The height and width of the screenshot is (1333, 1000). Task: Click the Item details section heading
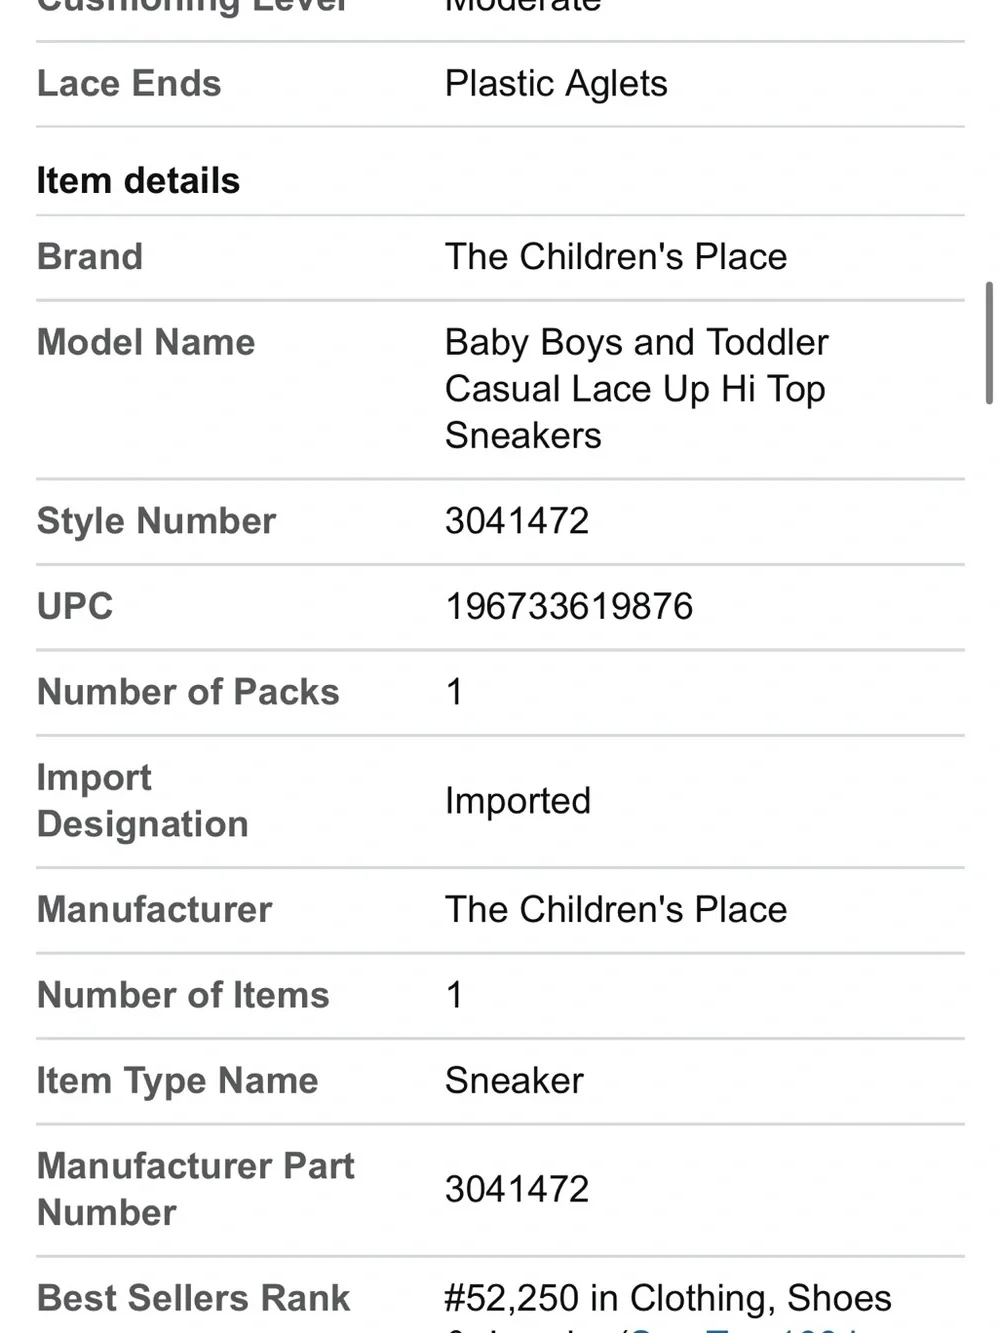pos(138,181)
